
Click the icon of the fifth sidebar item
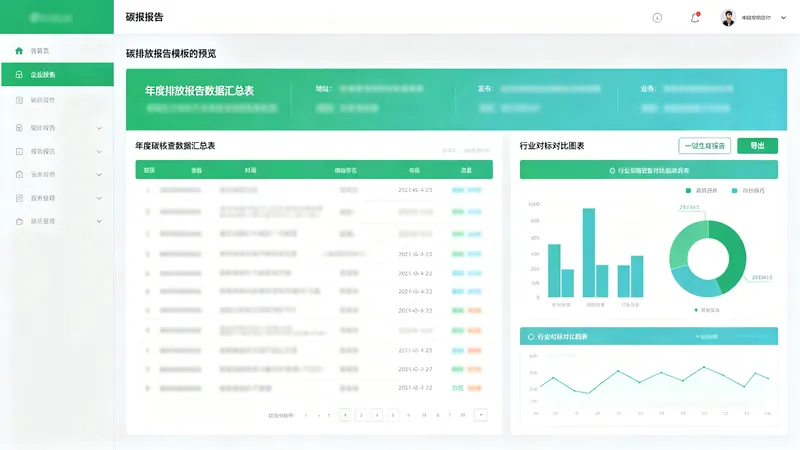click(x=19, y=152)
